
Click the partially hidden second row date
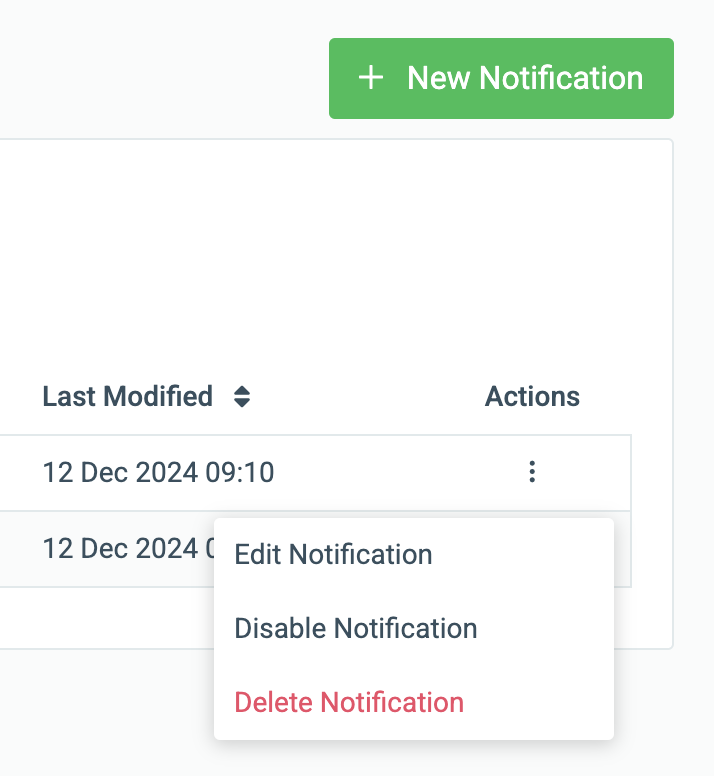click(x=128, y=548)
